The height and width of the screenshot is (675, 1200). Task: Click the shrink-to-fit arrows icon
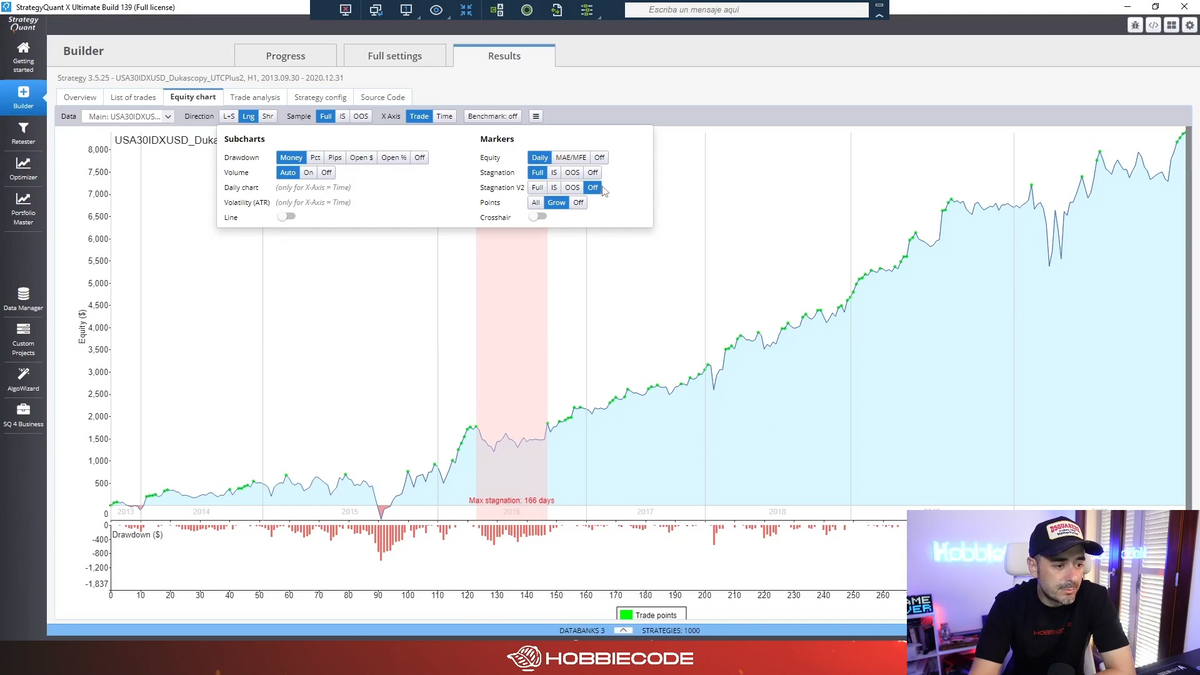pyautogui.click(x=466, y=10)
